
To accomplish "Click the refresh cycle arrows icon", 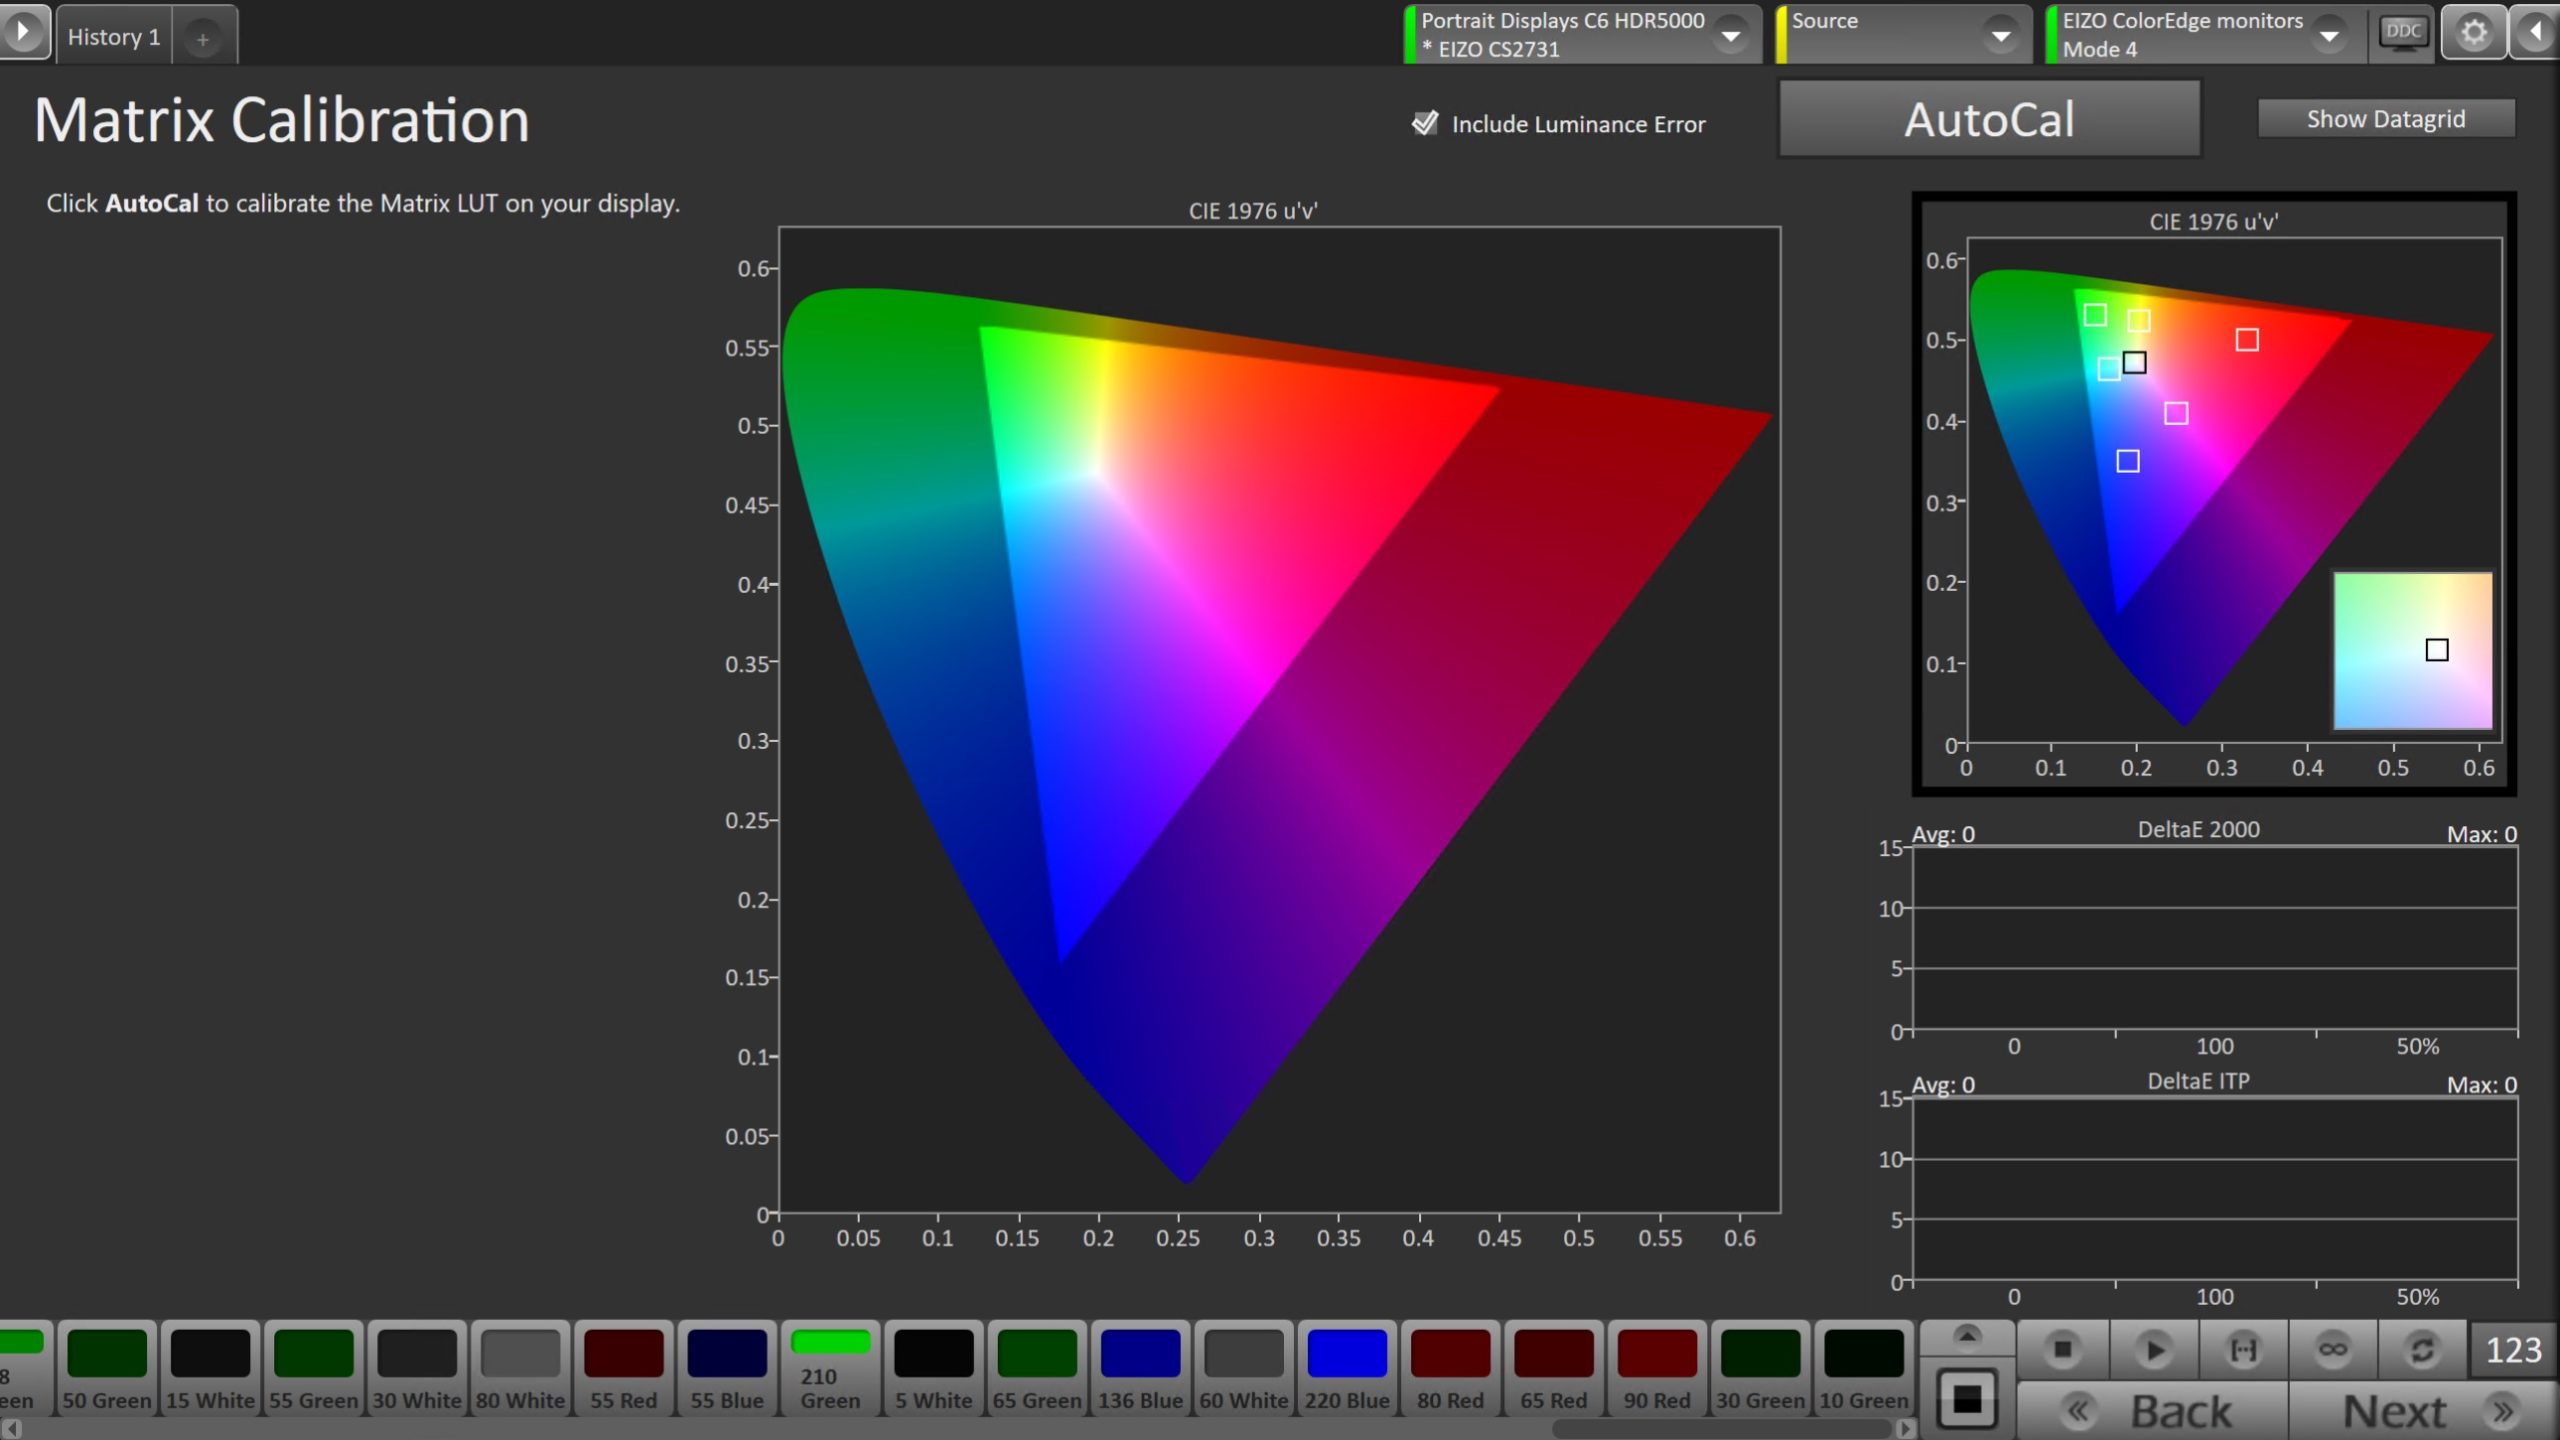I will coord(2421,1350).
